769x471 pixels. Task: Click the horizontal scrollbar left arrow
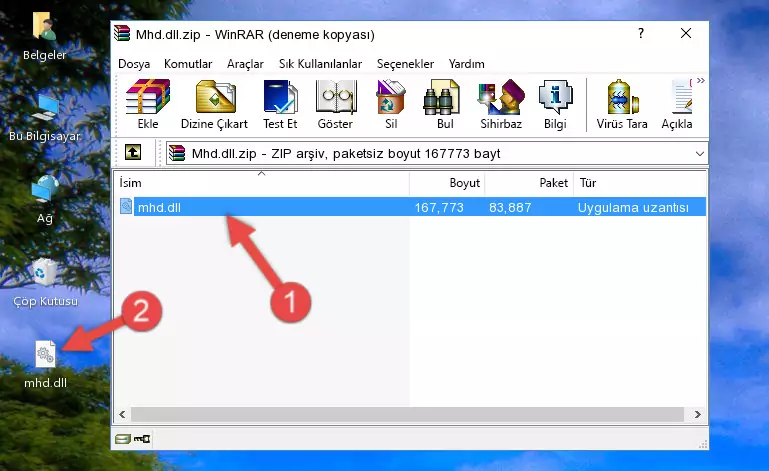[123, 415]
